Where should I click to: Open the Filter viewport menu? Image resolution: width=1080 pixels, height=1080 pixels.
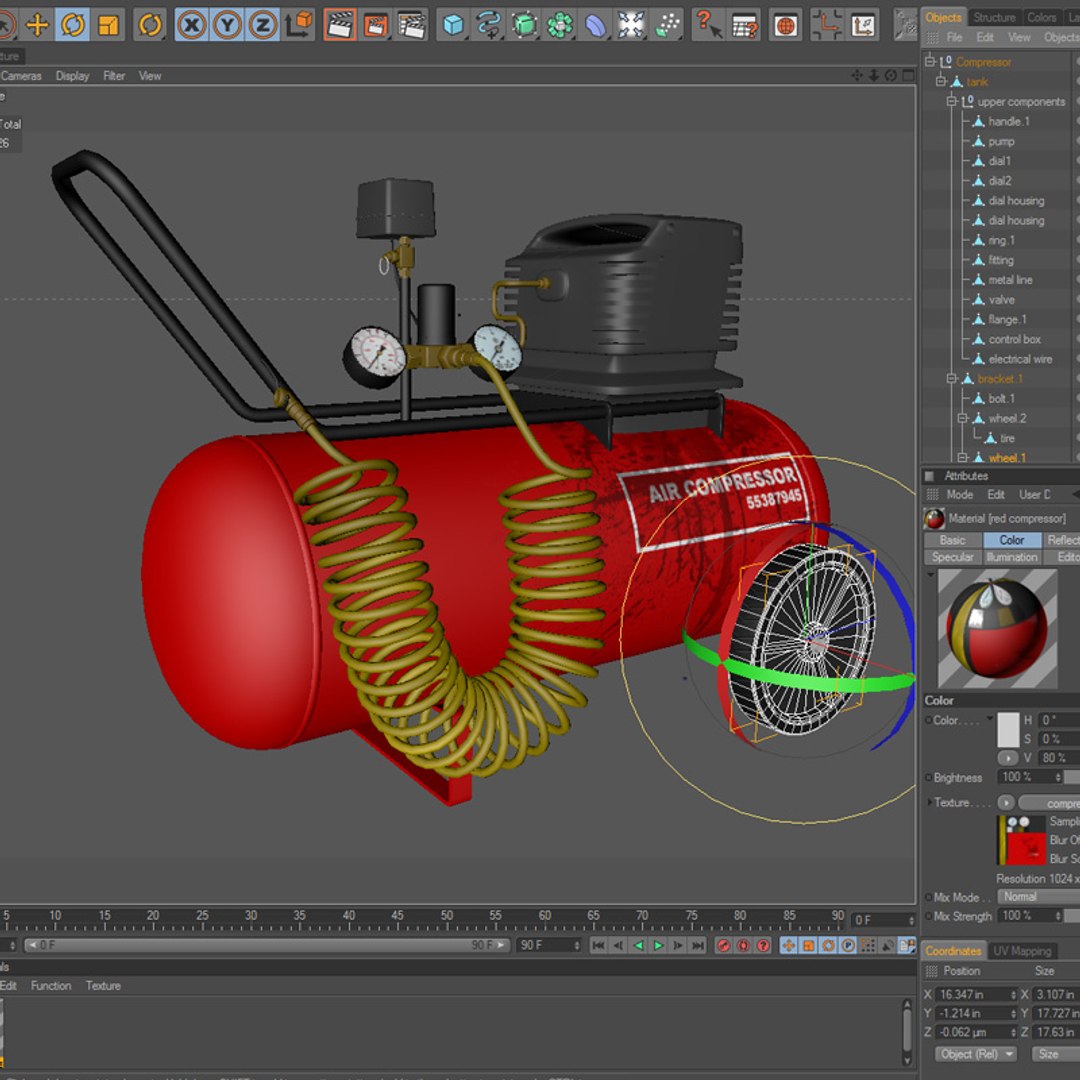114,76
